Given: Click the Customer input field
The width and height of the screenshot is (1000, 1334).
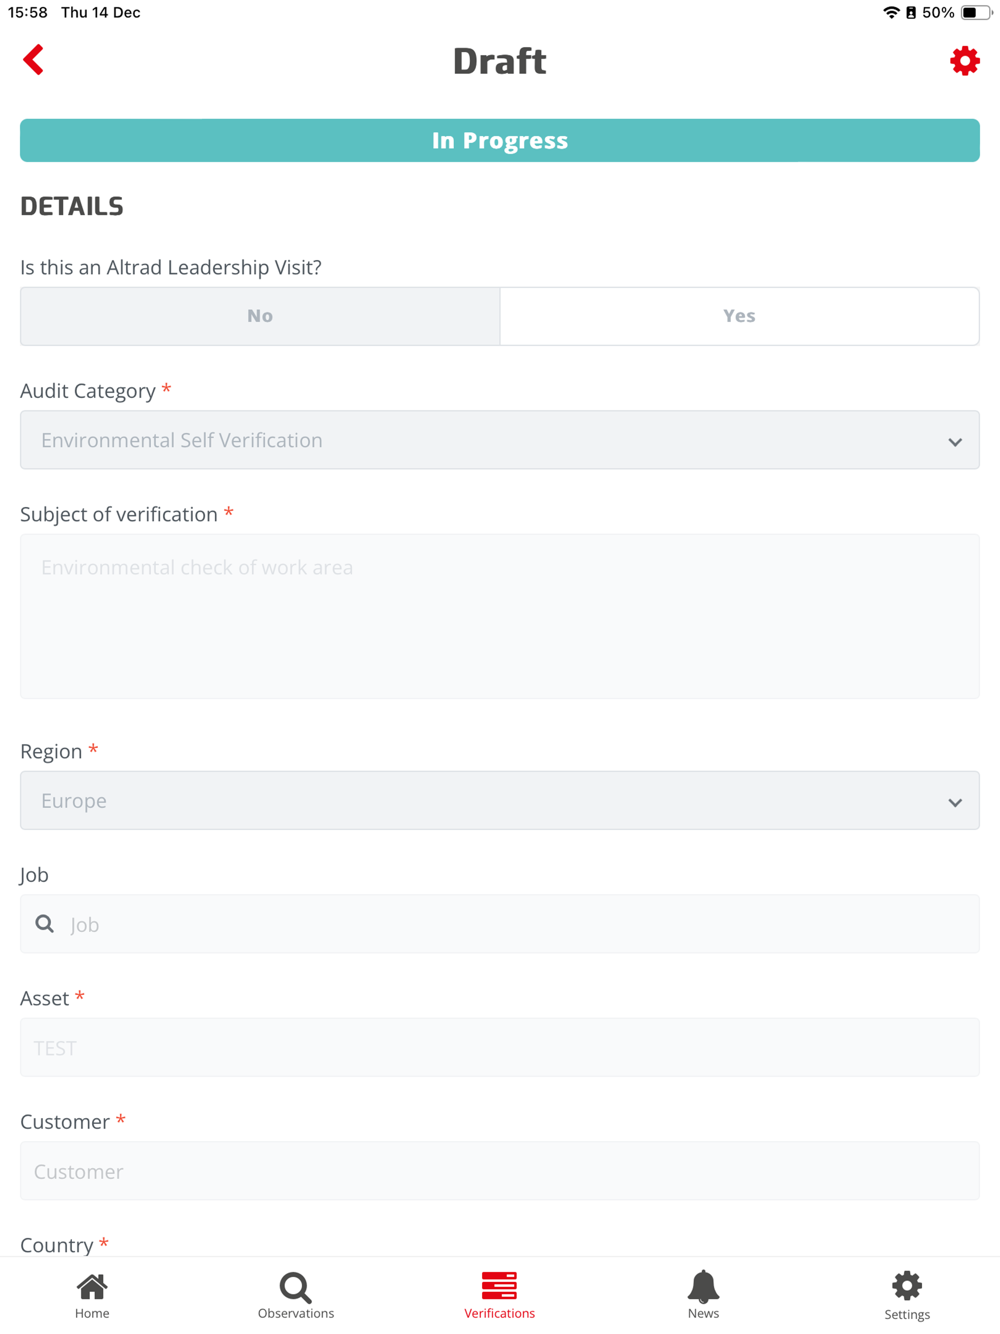Looking at the screenshot, I should [x=499, y=1171].
